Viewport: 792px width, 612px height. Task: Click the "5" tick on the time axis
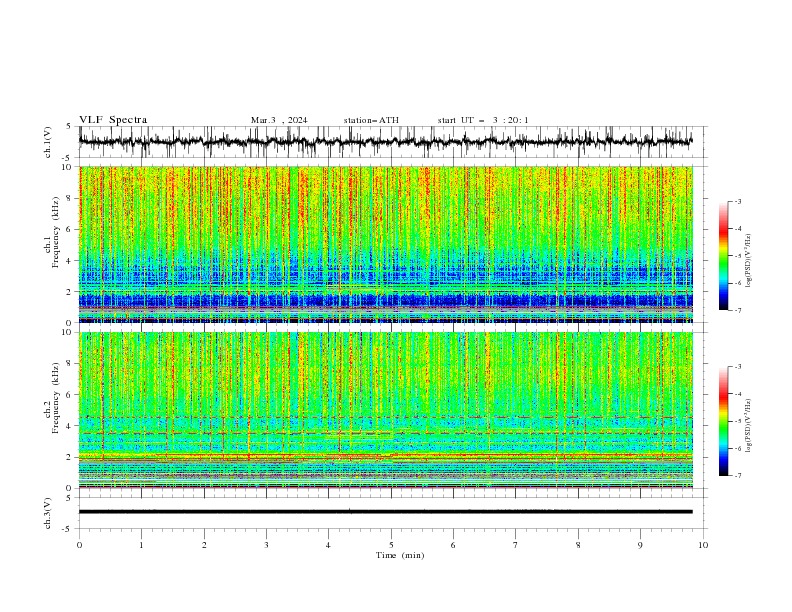[391, 545]
